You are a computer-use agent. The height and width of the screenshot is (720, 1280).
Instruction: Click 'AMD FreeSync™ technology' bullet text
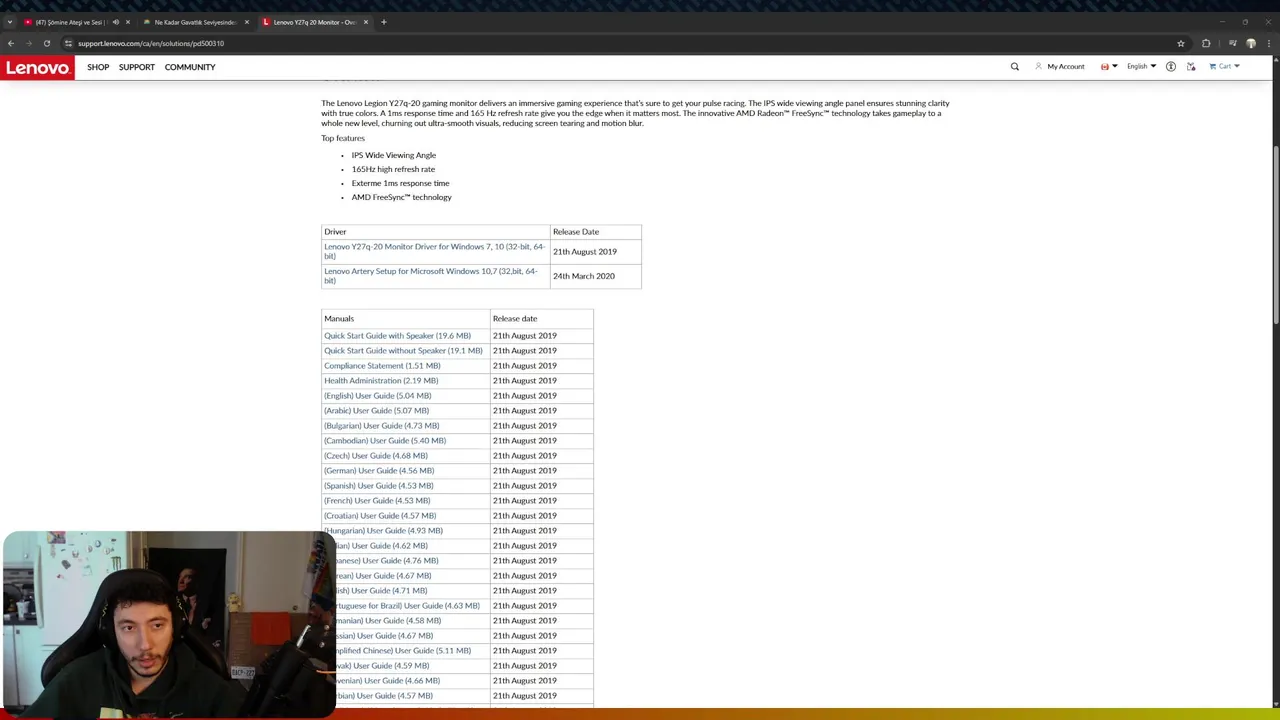[x=401, y=197]
